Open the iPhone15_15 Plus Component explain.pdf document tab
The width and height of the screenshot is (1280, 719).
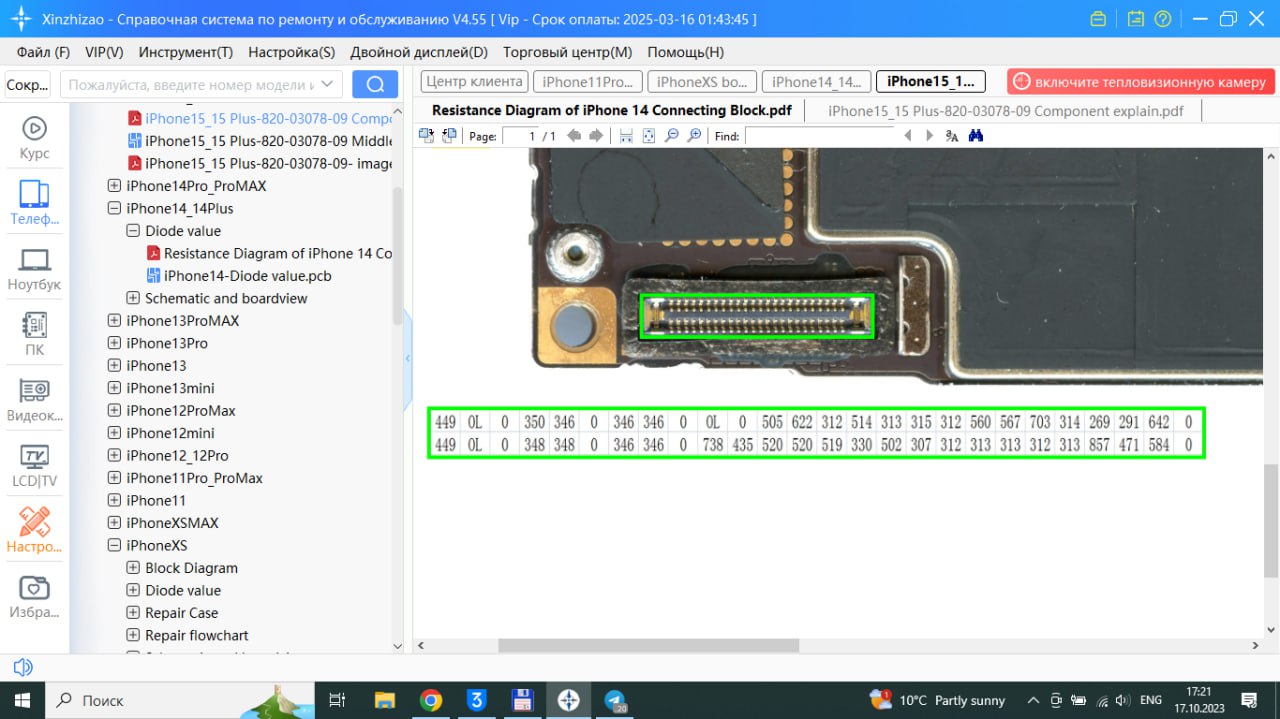point(1005,111)
